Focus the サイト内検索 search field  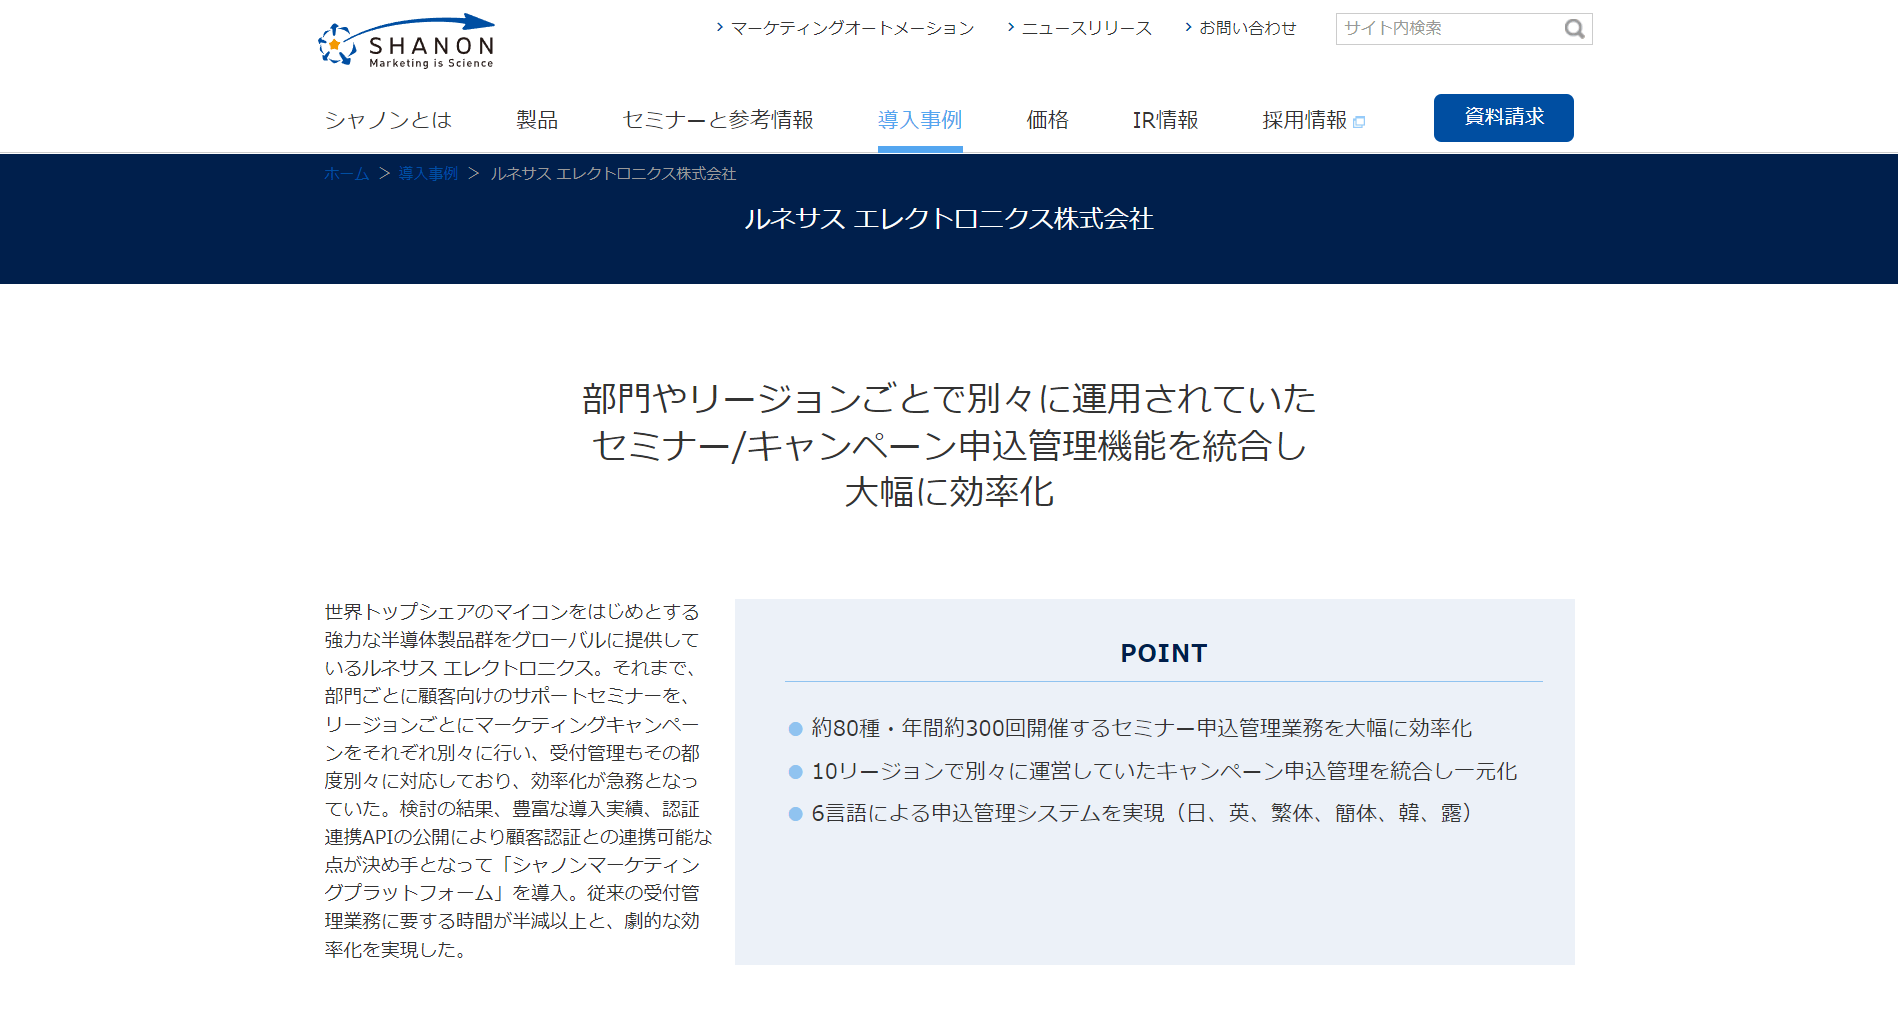point(1449,29)
